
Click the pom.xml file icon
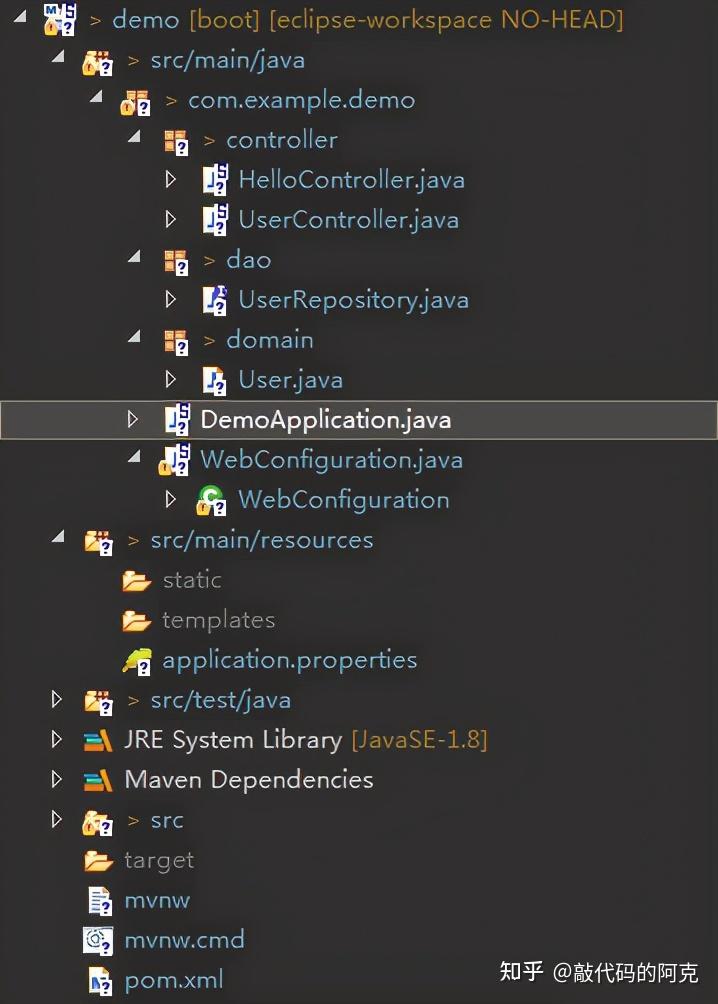(x=99, y=980)
